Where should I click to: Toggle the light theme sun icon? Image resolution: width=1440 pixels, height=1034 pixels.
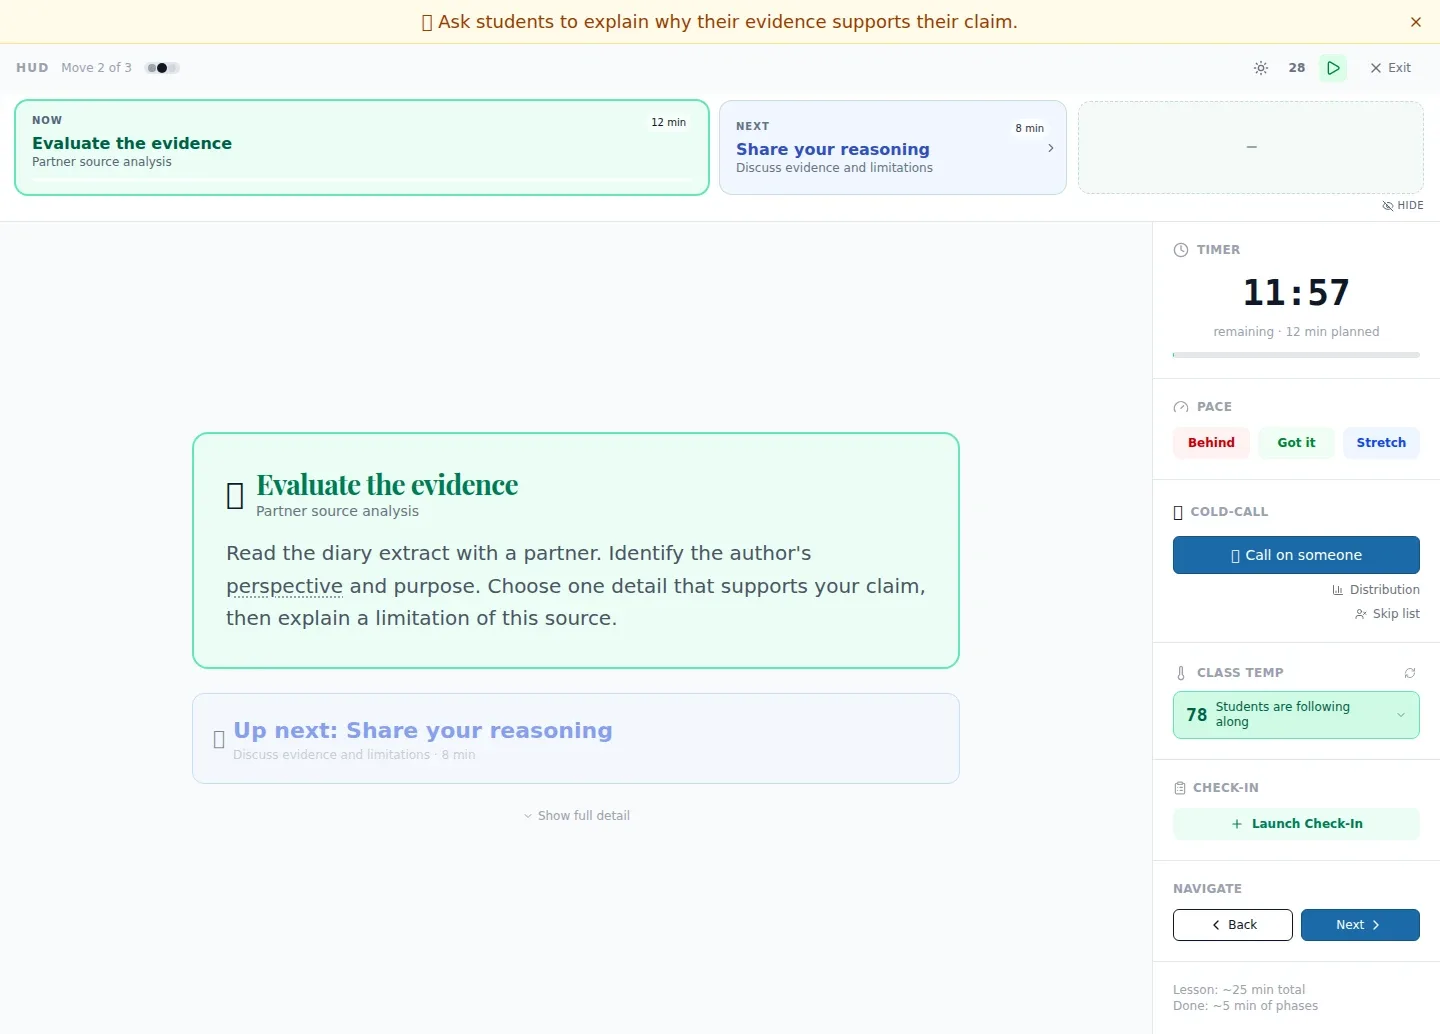point(1261,68)
